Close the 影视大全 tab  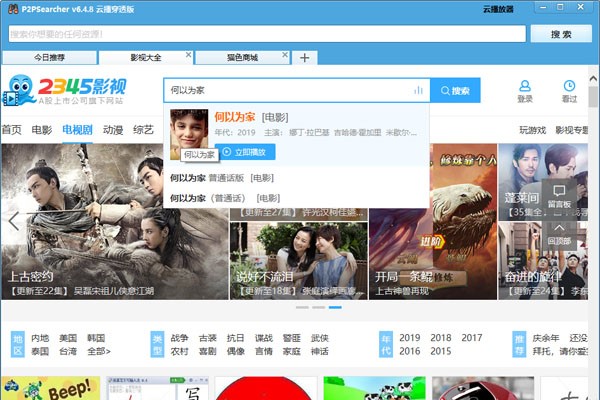click(x=188, y=55)
